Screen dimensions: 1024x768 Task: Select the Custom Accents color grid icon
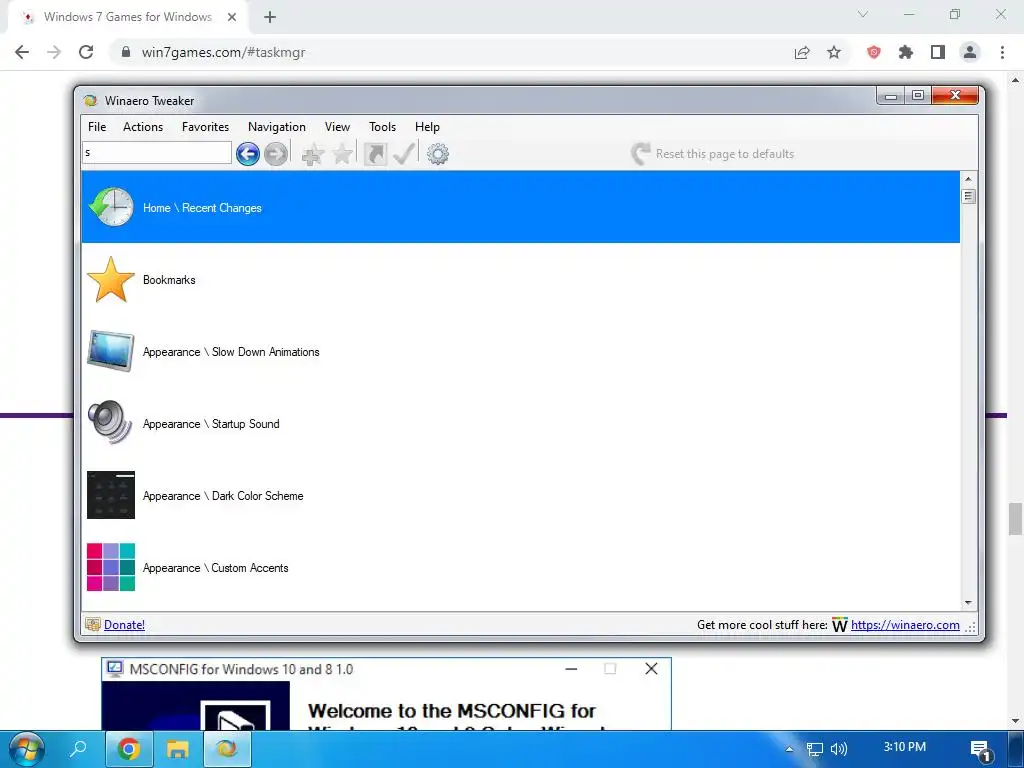pos(111,567)
